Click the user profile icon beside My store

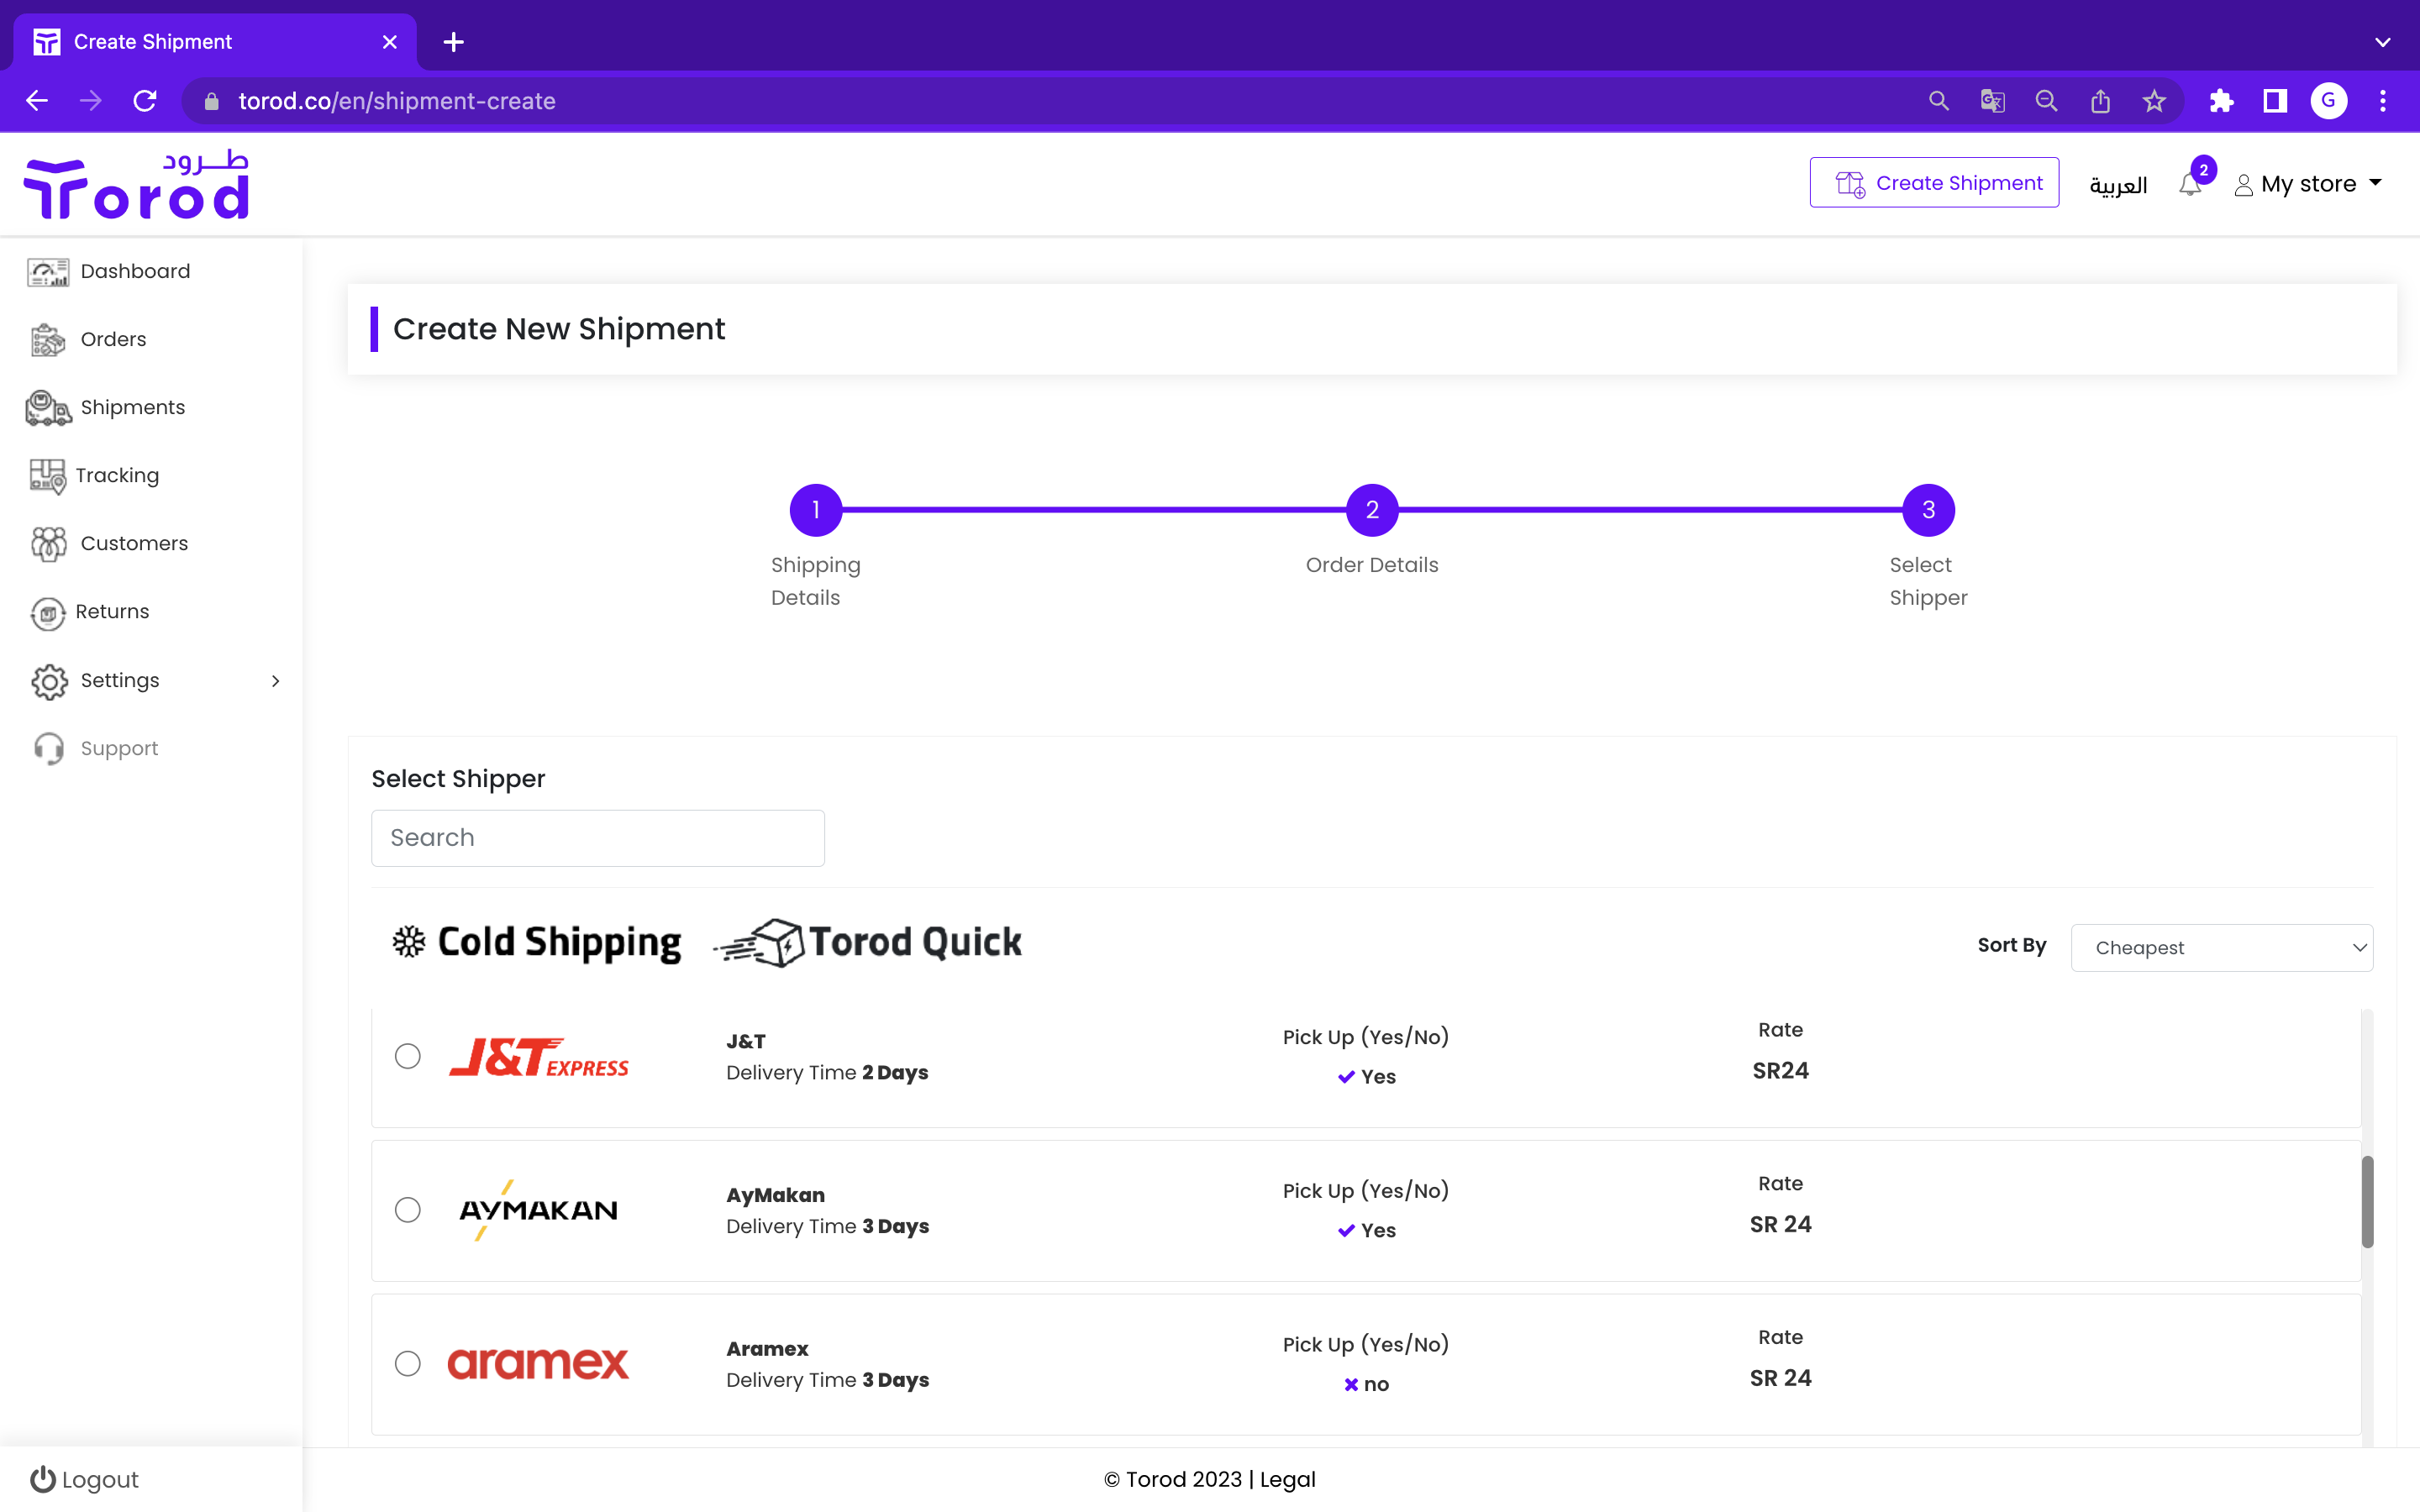pyautogui.click(x=2243, y=185)
